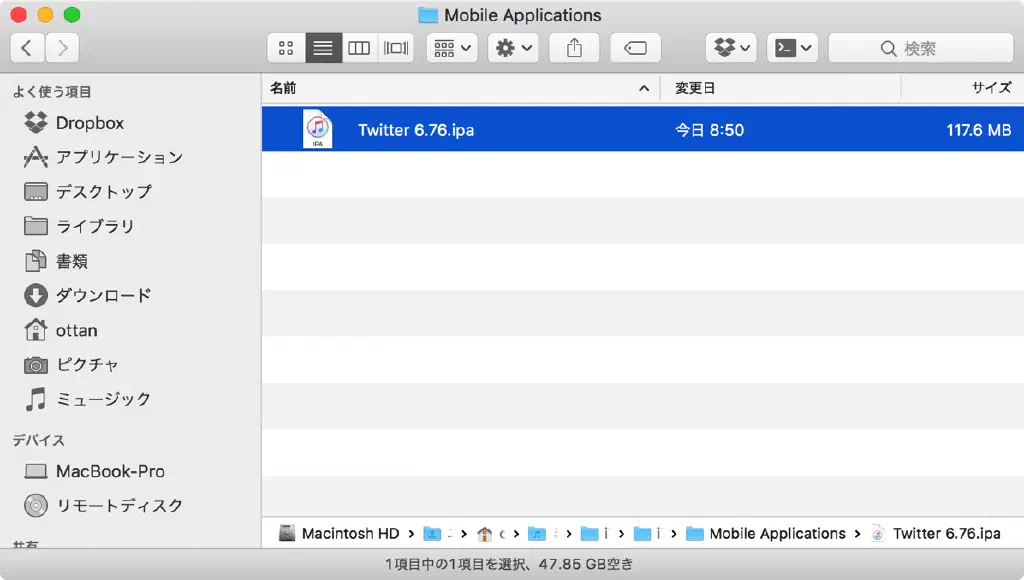Viewport: 1024px width, 580px height.
Task: Open Dropbox in the sidebar
Action: point(89,123)
